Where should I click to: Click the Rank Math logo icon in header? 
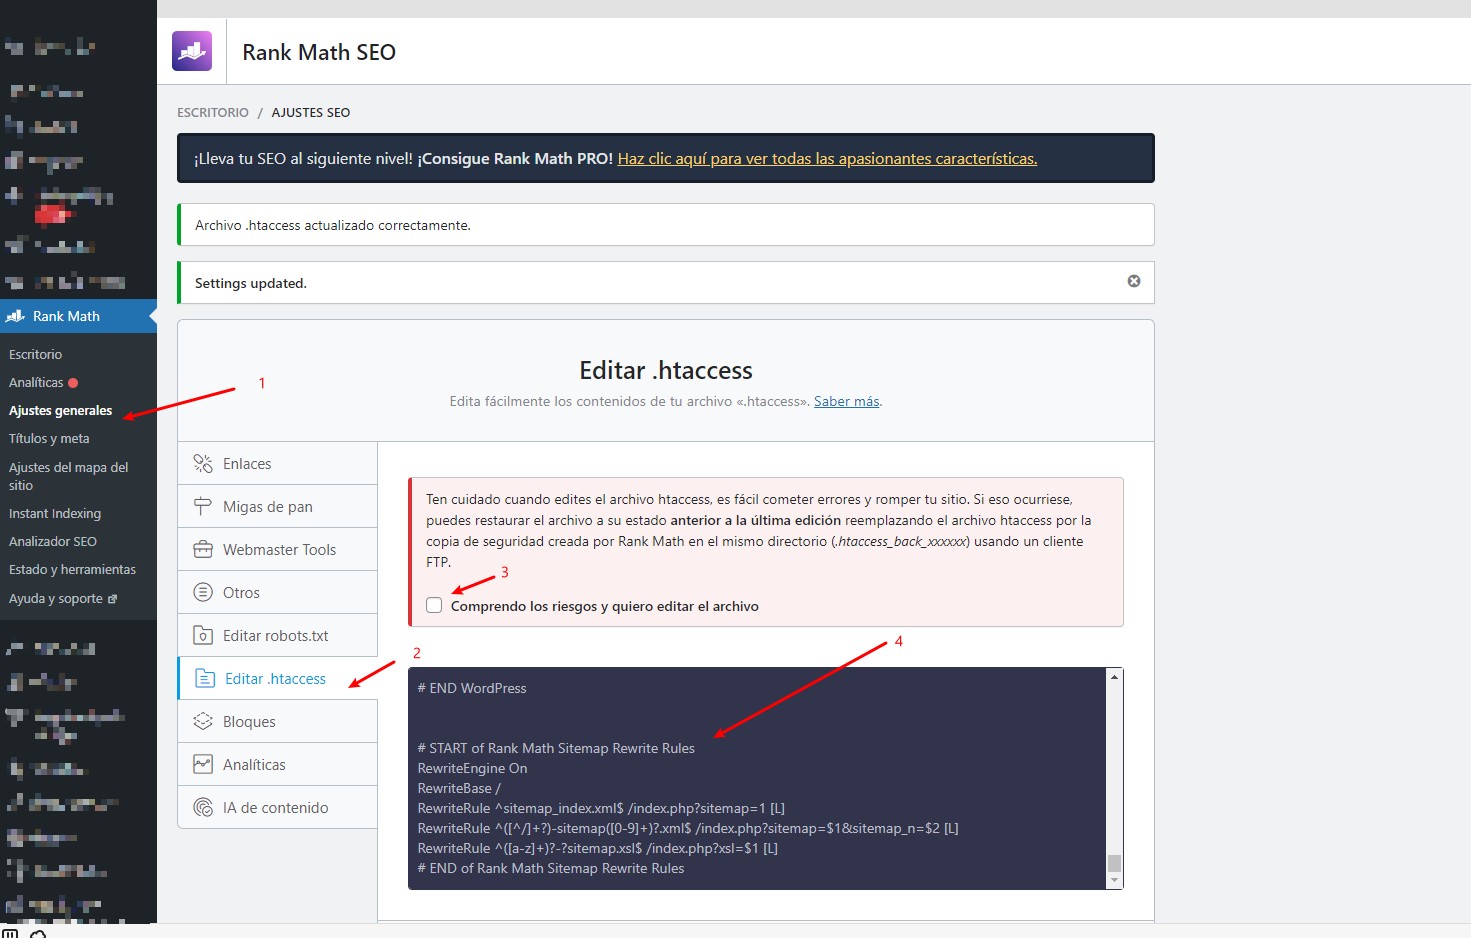(192, 51)
